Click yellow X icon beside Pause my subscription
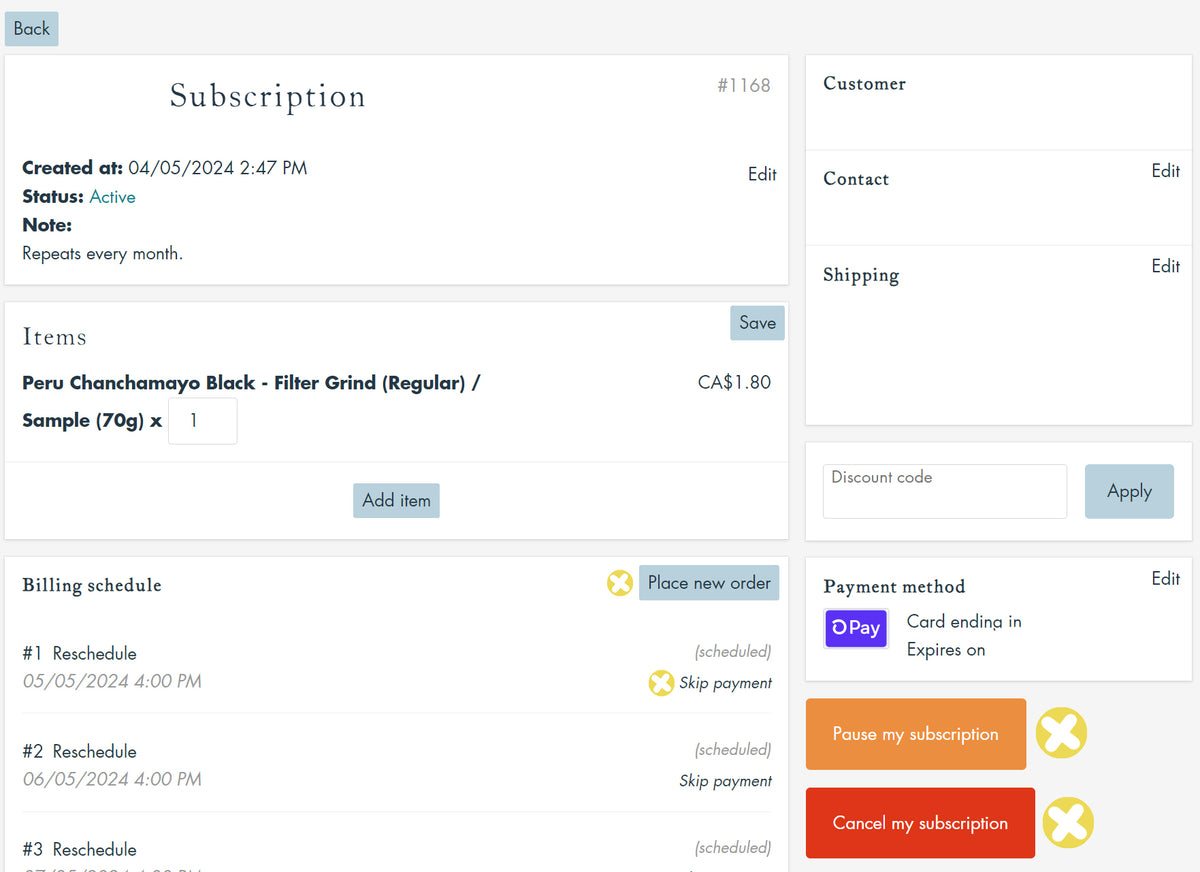Viewport: 1200px width, 872px height. click(x=1061, y=734)
